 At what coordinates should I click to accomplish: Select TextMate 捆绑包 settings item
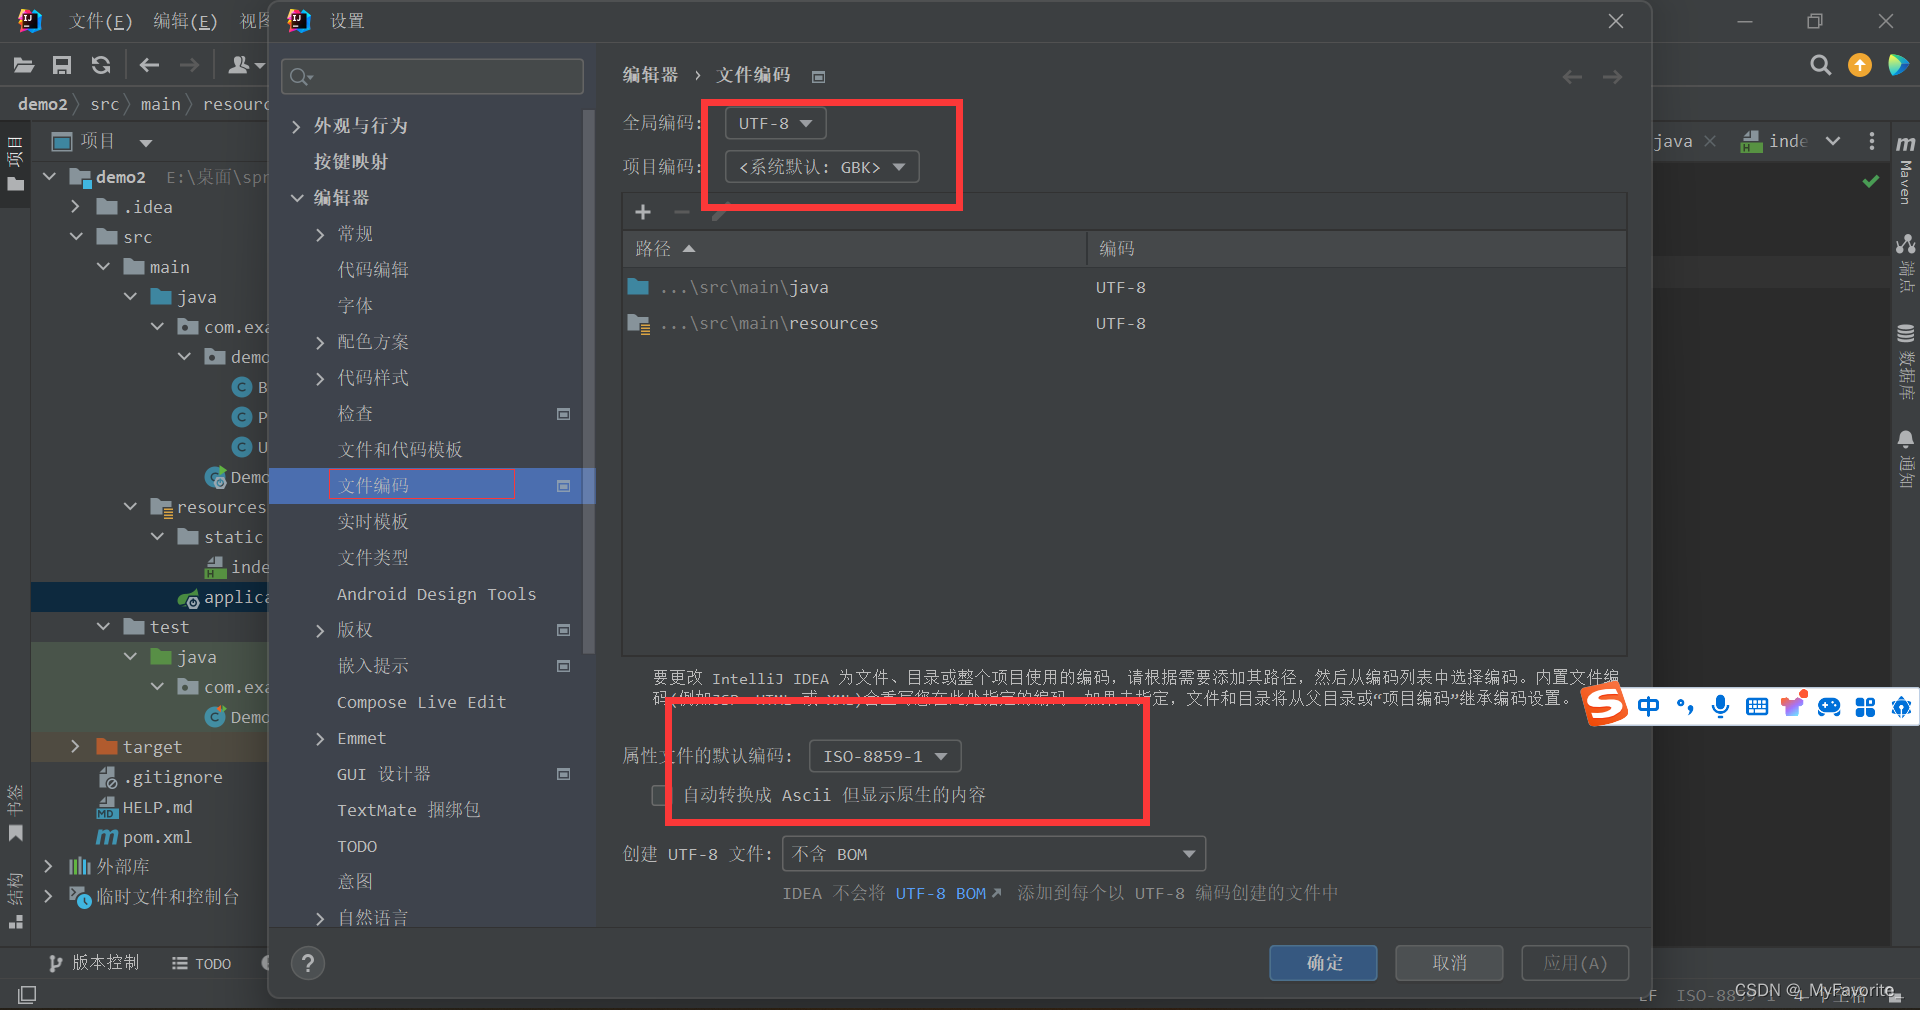pyautogui.click(x=408, y=810)
